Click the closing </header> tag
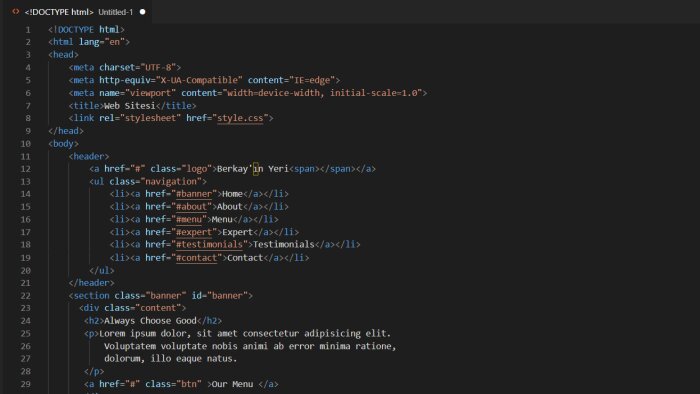700x394 pixels. (92, 282)
